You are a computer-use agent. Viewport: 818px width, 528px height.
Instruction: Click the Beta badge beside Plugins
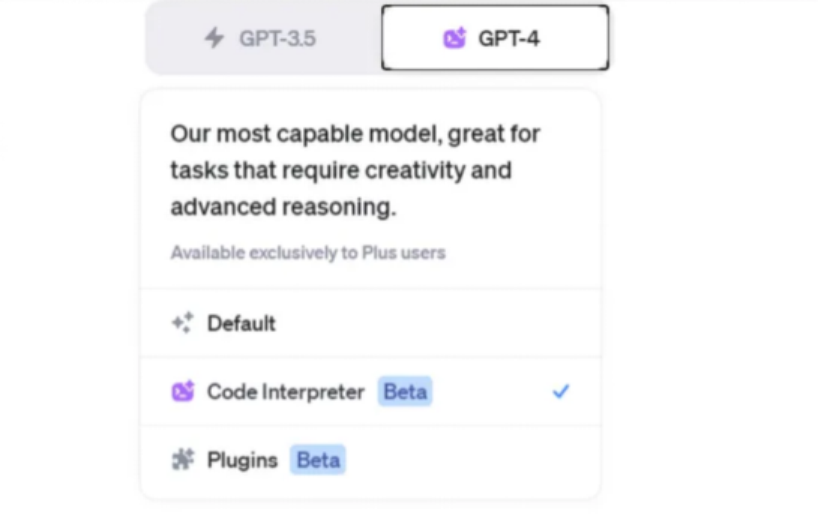coord(318,460)
